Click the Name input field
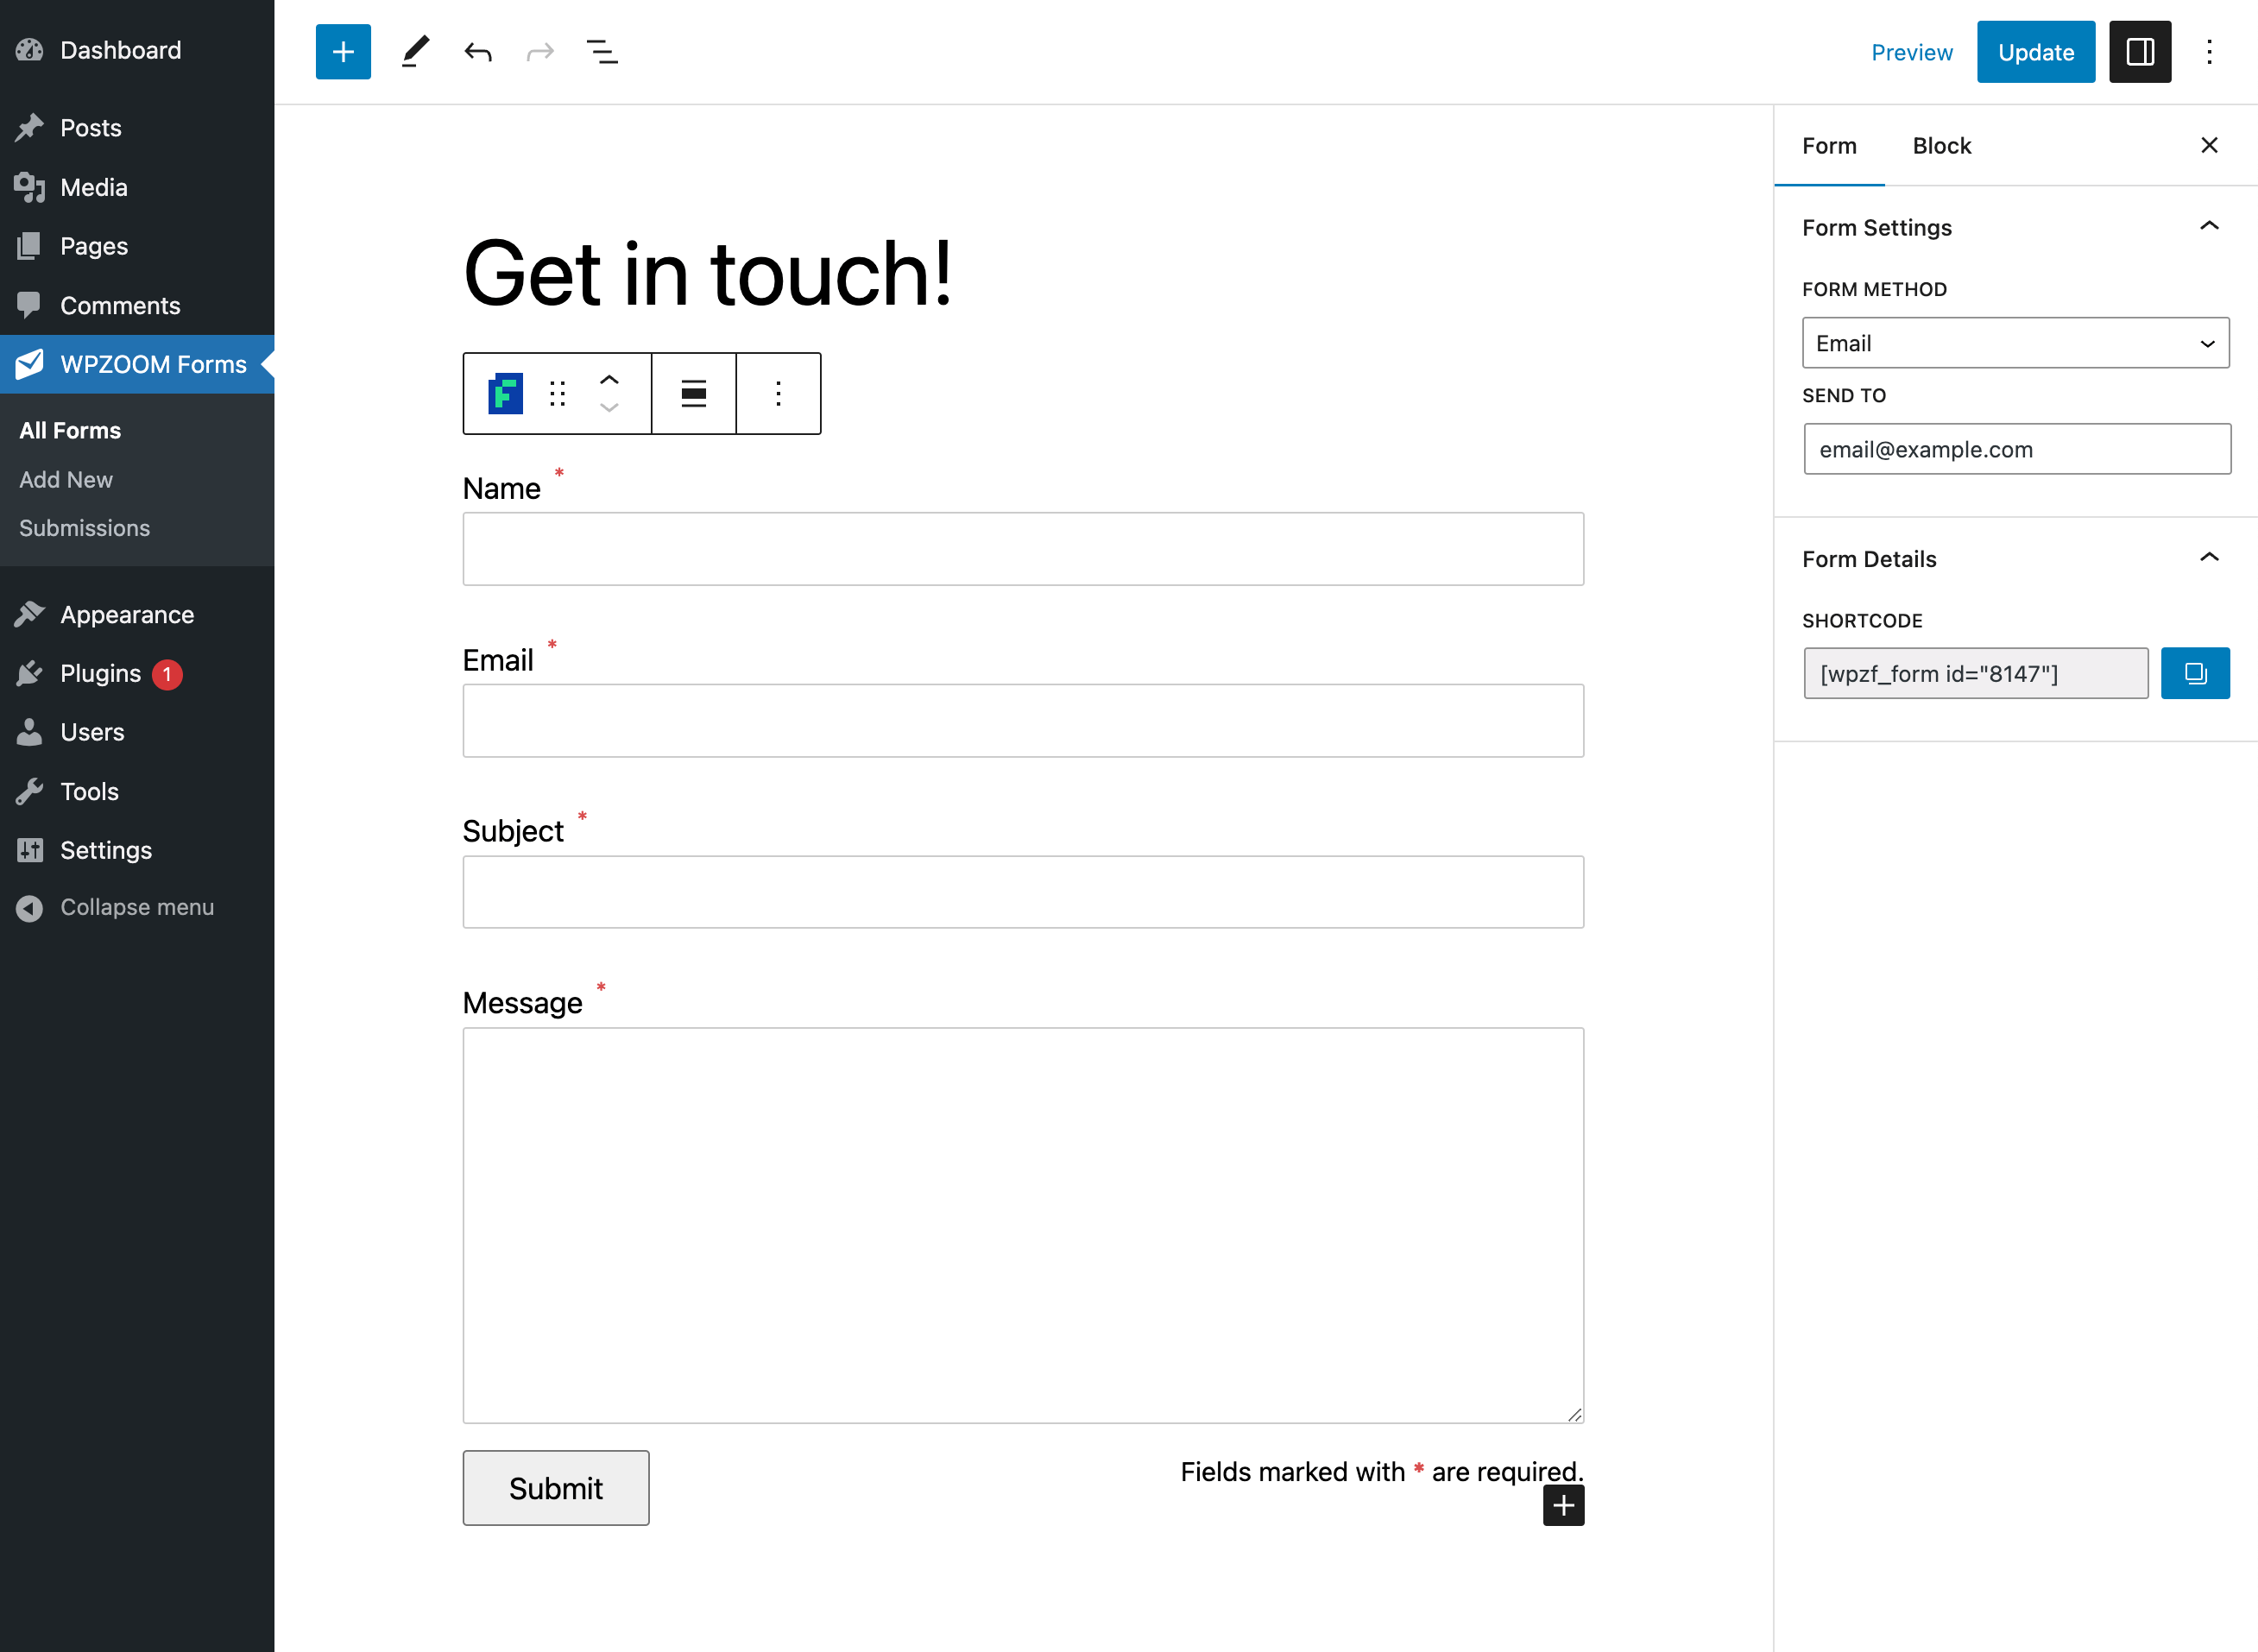Screen dimensions: 2258x1652 pos(1023,549)
